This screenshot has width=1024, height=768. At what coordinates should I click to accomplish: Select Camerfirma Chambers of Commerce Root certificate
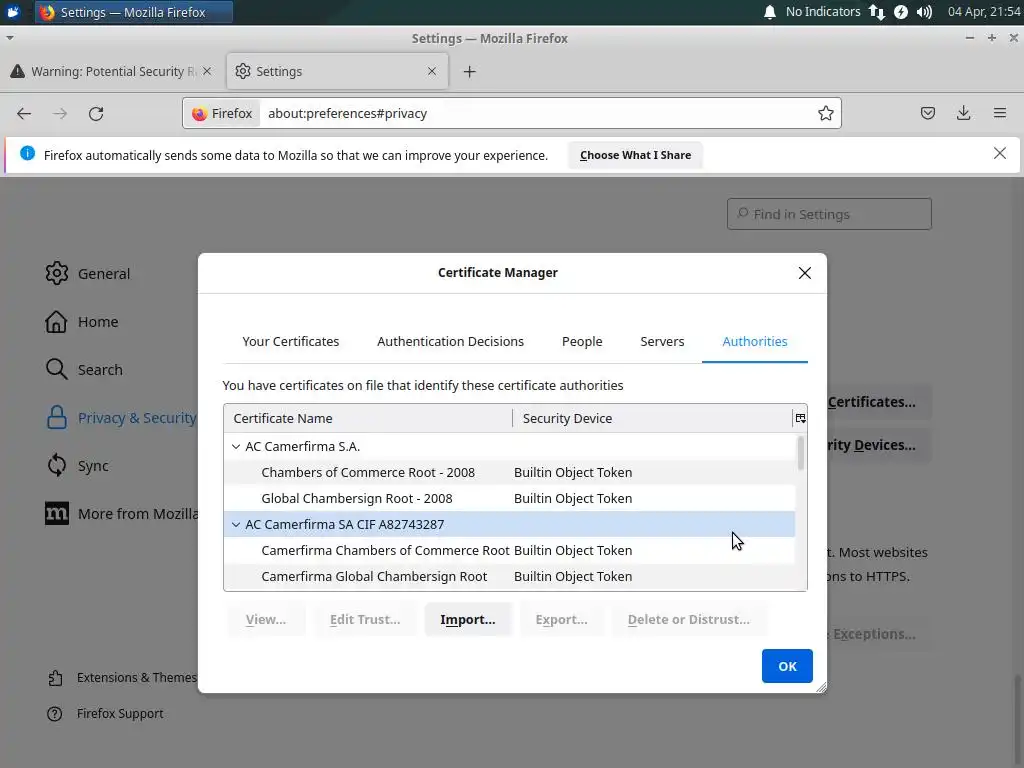tap(509, 551)
